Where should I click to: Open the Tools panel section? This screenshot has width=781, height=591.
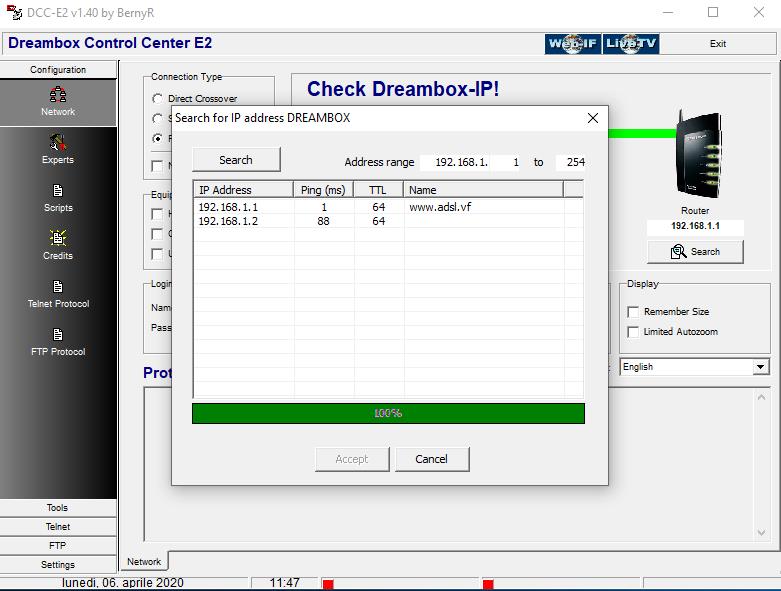pos(58,508)
